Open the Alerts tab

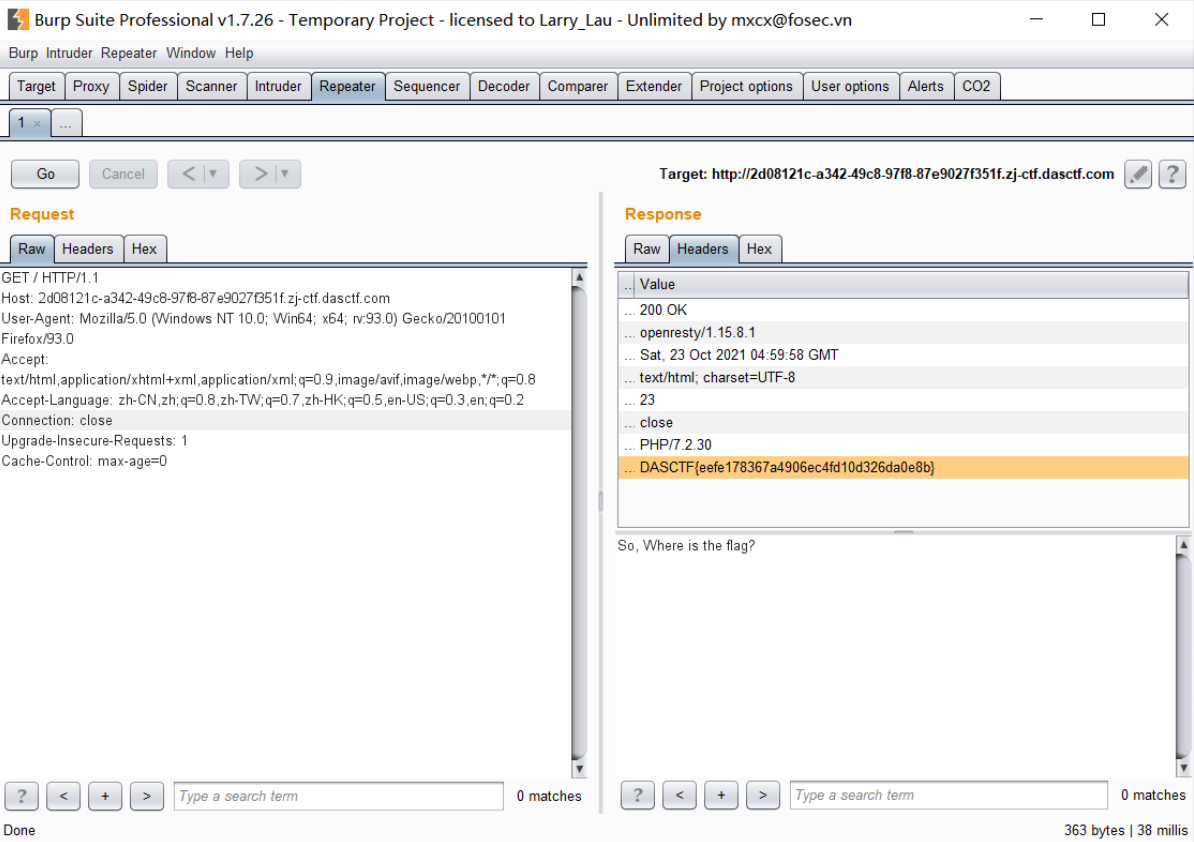[925, 87]
